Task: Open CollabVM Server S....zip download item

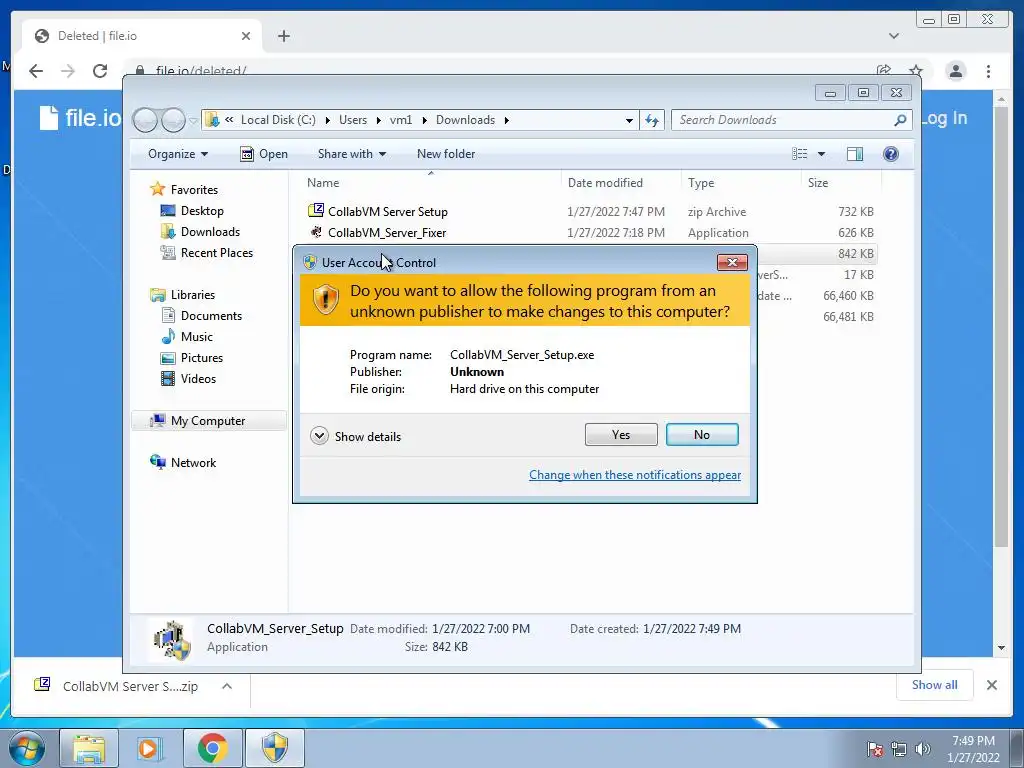Action: [118, 686]
